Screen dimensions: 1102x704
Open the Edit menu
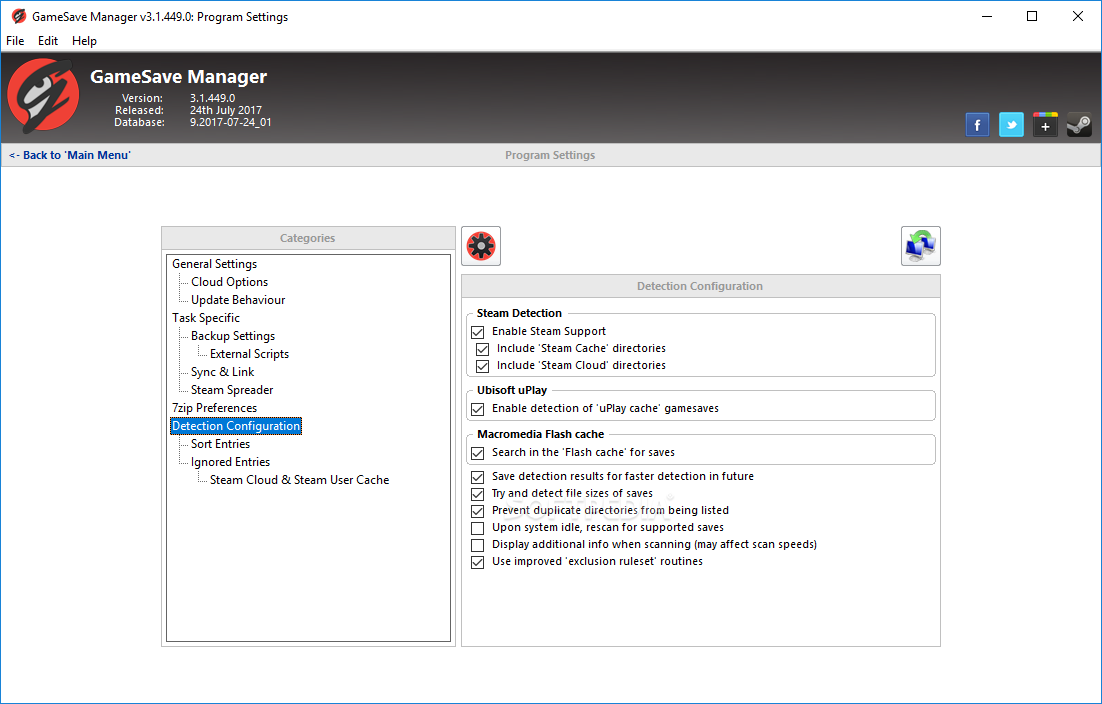(x=48, y=41)
